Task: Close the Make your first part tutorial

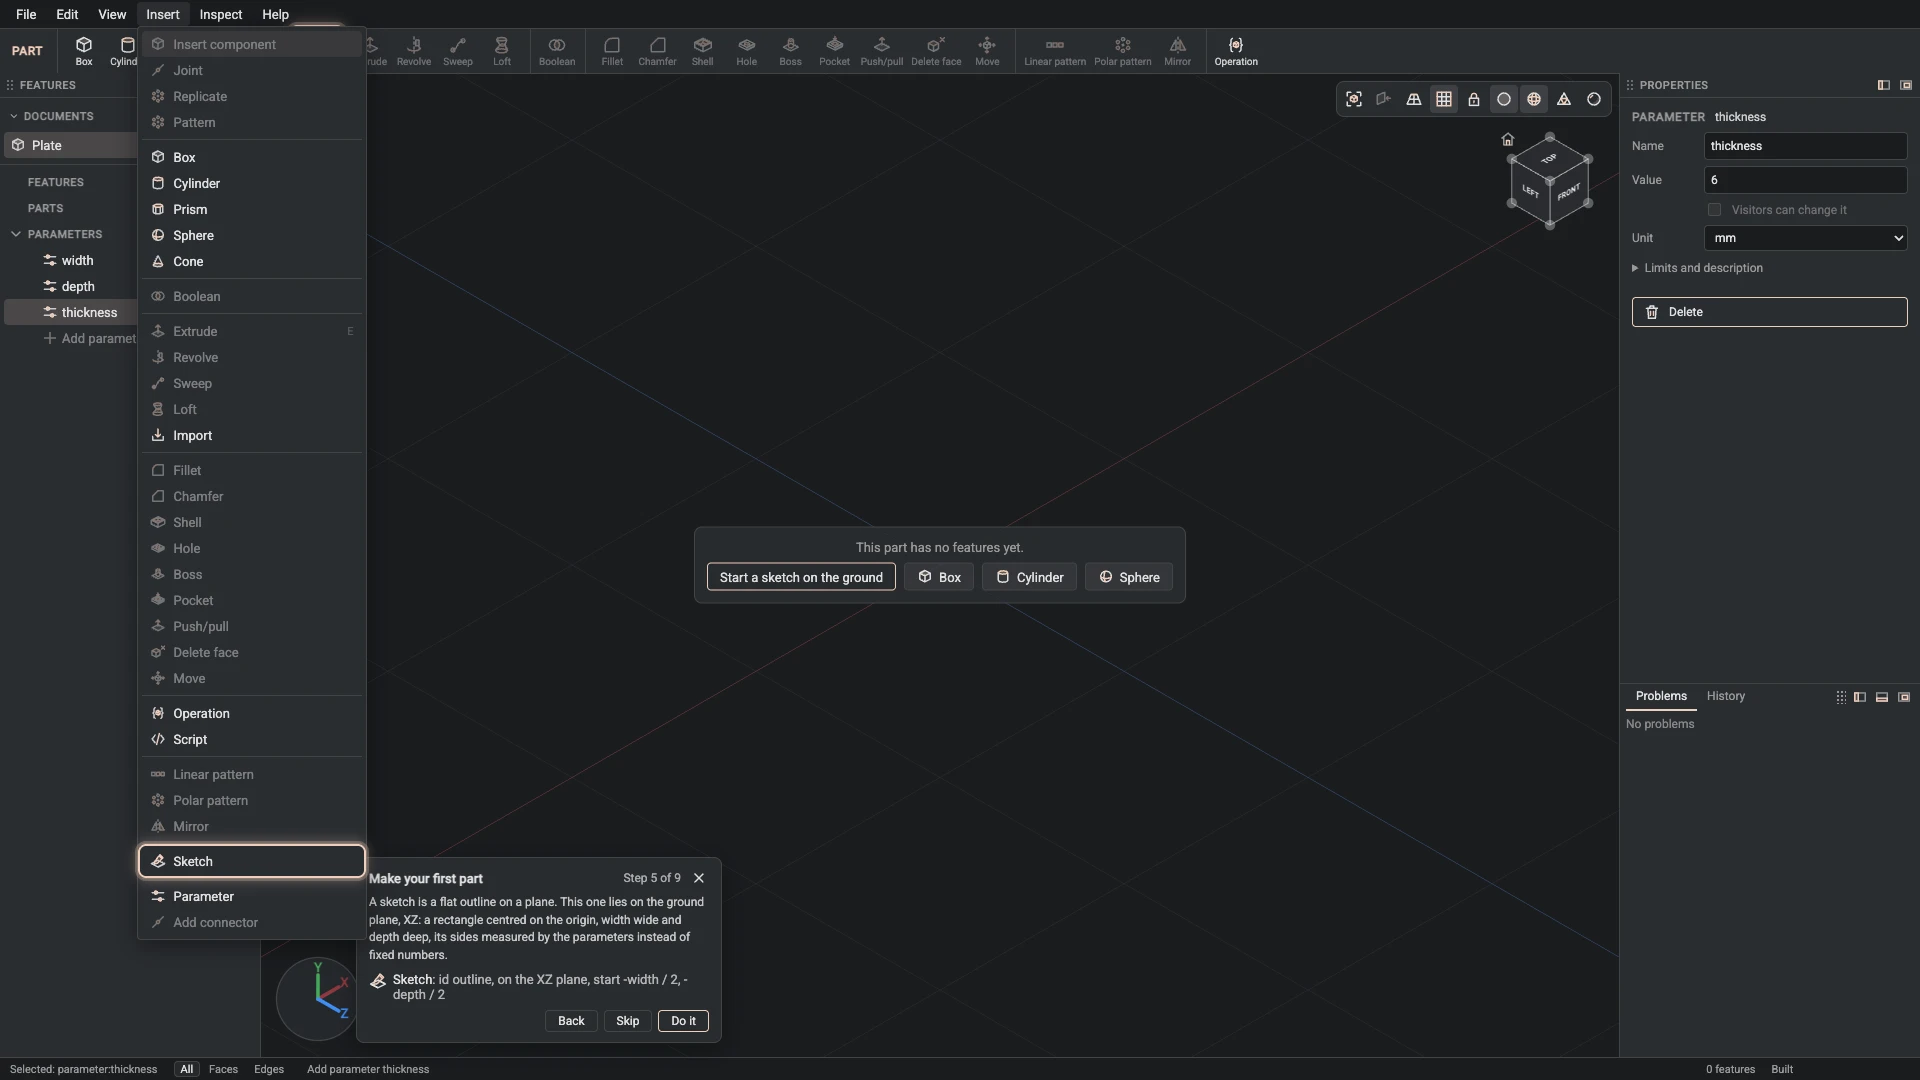Action: pos(699,878)
